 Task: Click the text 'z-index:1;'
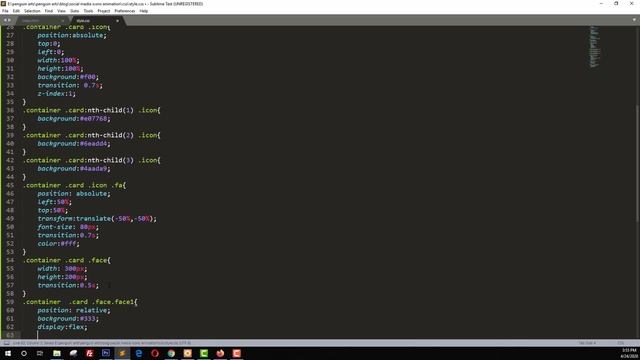point(57,94)
